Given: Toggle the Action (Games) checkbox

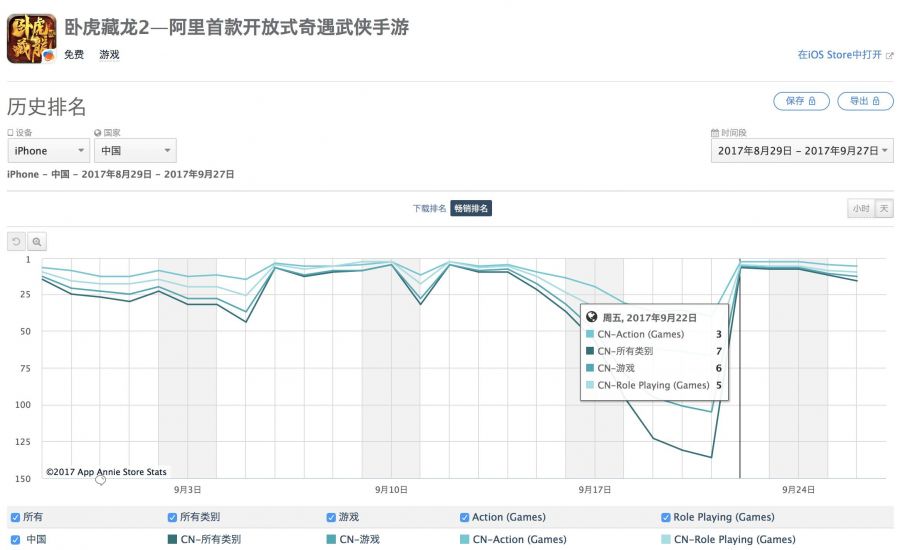Looking at the screenshot, I should click(x=464, y=517).
